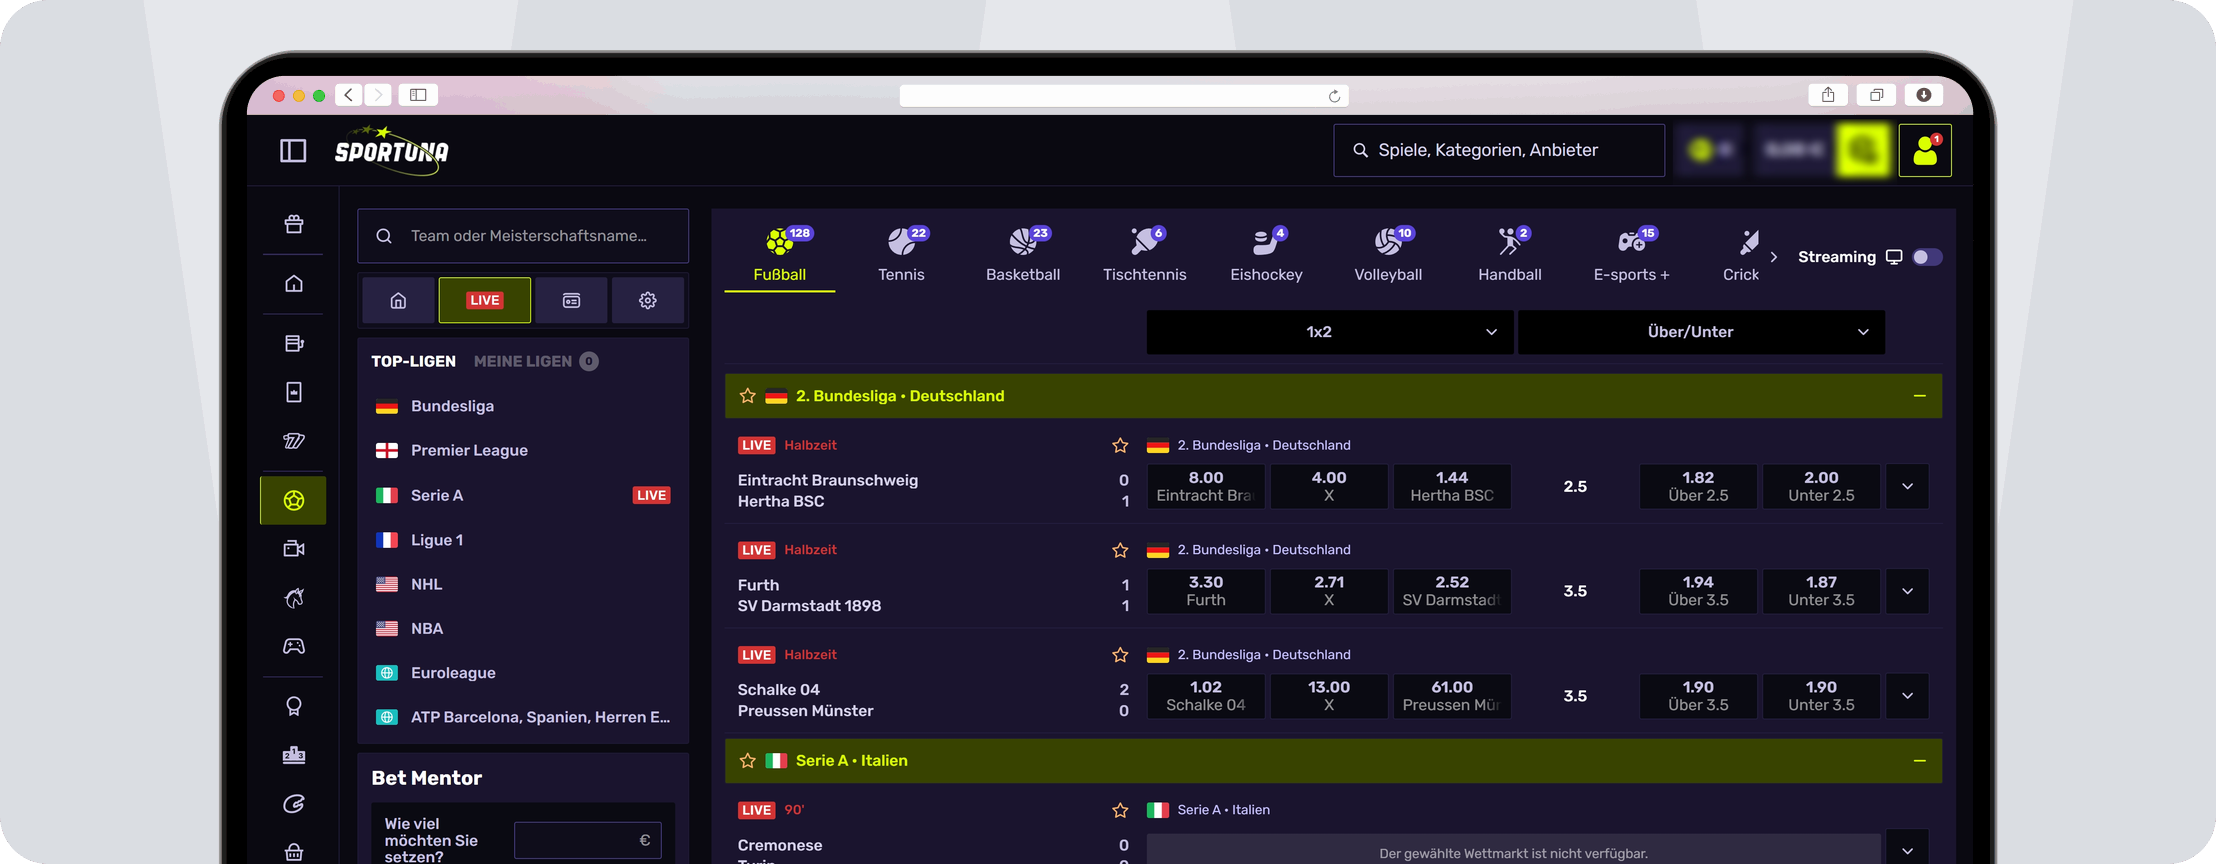This screenshot has width=2216, height=864.
Task: Select the E-sports + tab
Action: tap(1632, 255)
